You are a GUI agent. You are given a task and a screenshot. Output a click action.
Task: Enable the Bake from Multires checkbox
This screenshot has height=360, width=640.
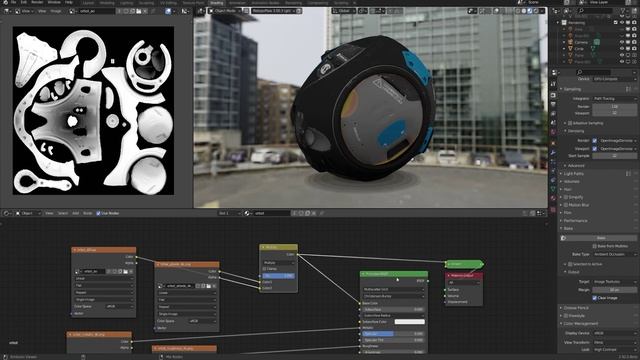[594, 246]
